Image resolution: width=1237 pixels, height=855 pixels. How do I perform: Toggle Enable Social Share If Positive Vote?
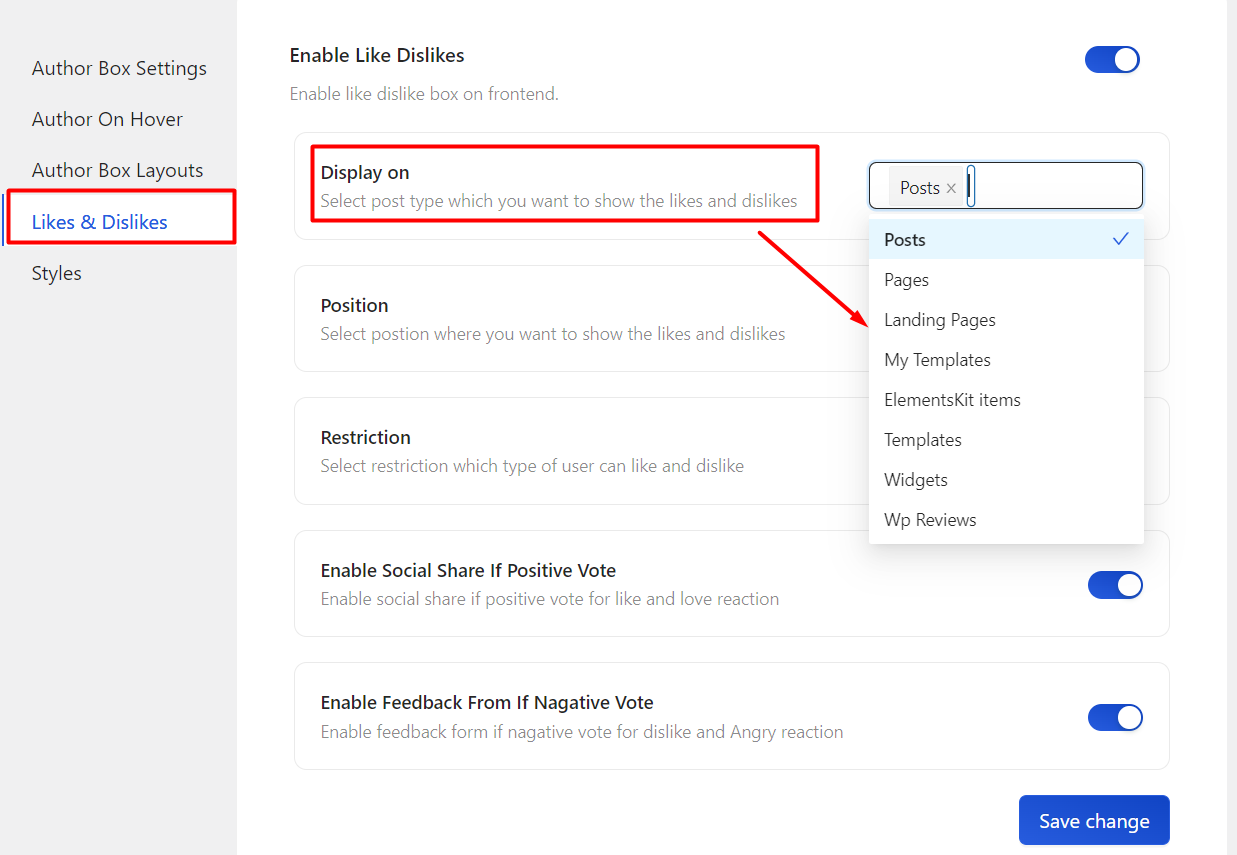coord(1115,585)
